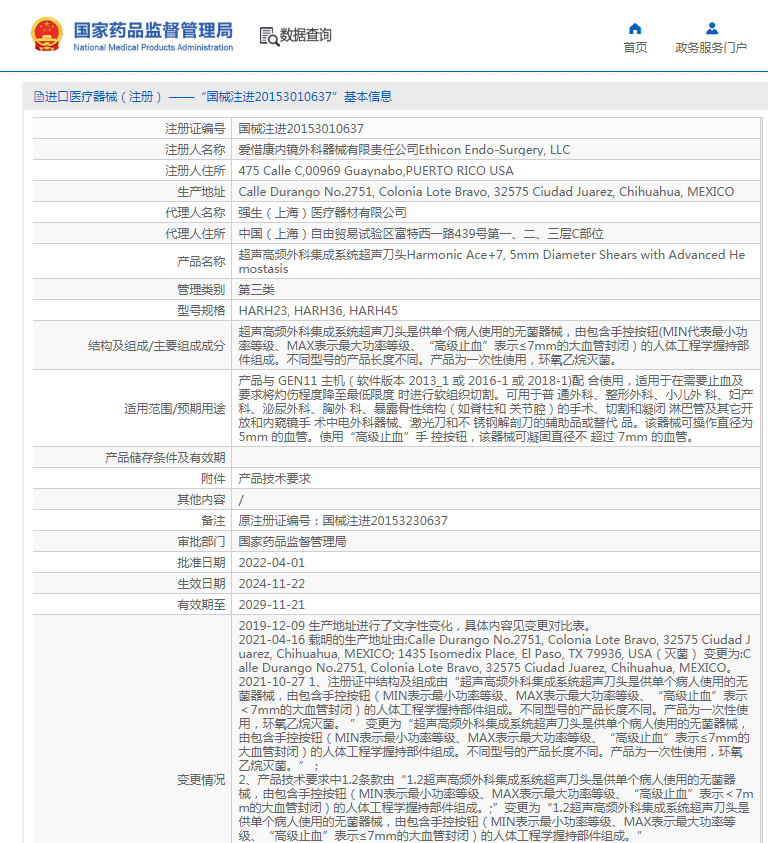This screenshot has height=843, width=768.
Task: Select the 注册证编号 value 国械注进20153010637
Action: [301, 129]
